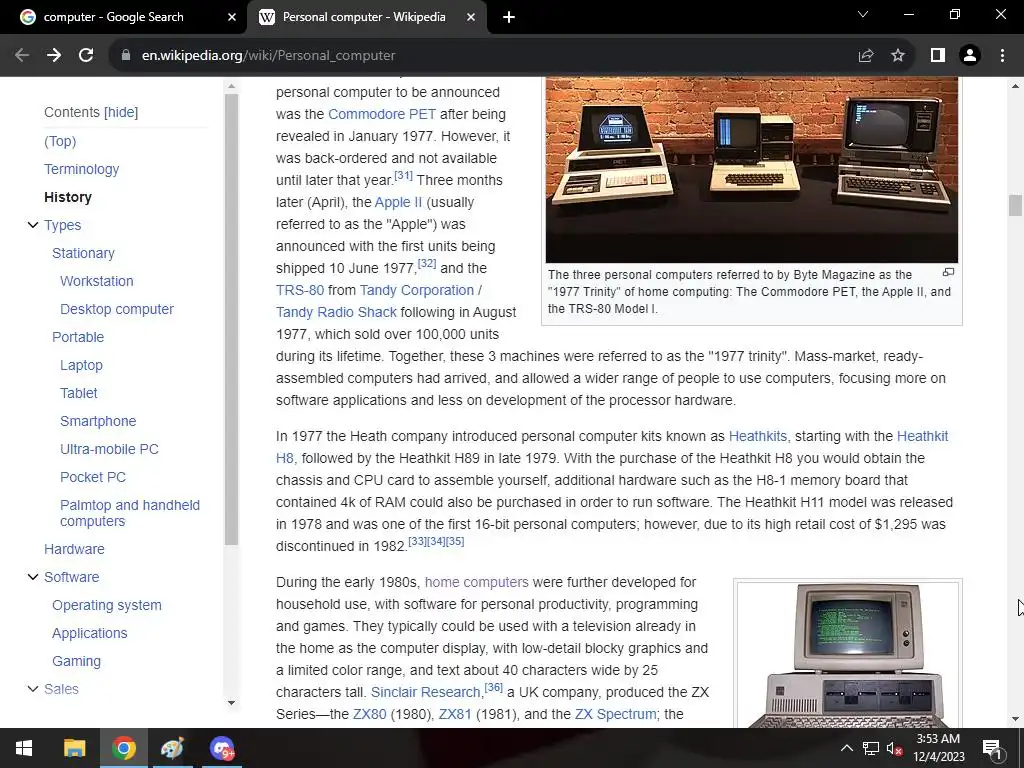Open the notification center icon
The width and height of the screenshot is (1024, 768).
[992, 748]
